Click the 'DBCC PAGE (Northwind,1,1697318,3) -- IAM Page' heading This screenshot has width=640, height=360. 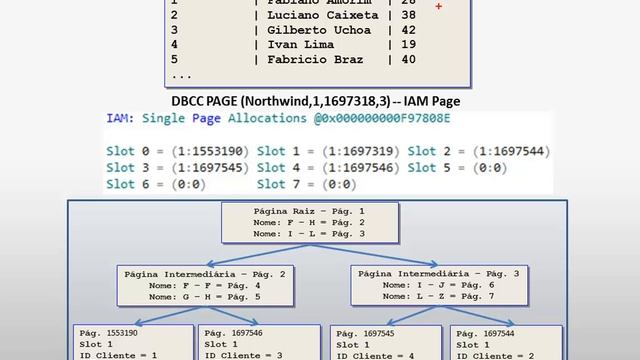[x=316, y=101]
